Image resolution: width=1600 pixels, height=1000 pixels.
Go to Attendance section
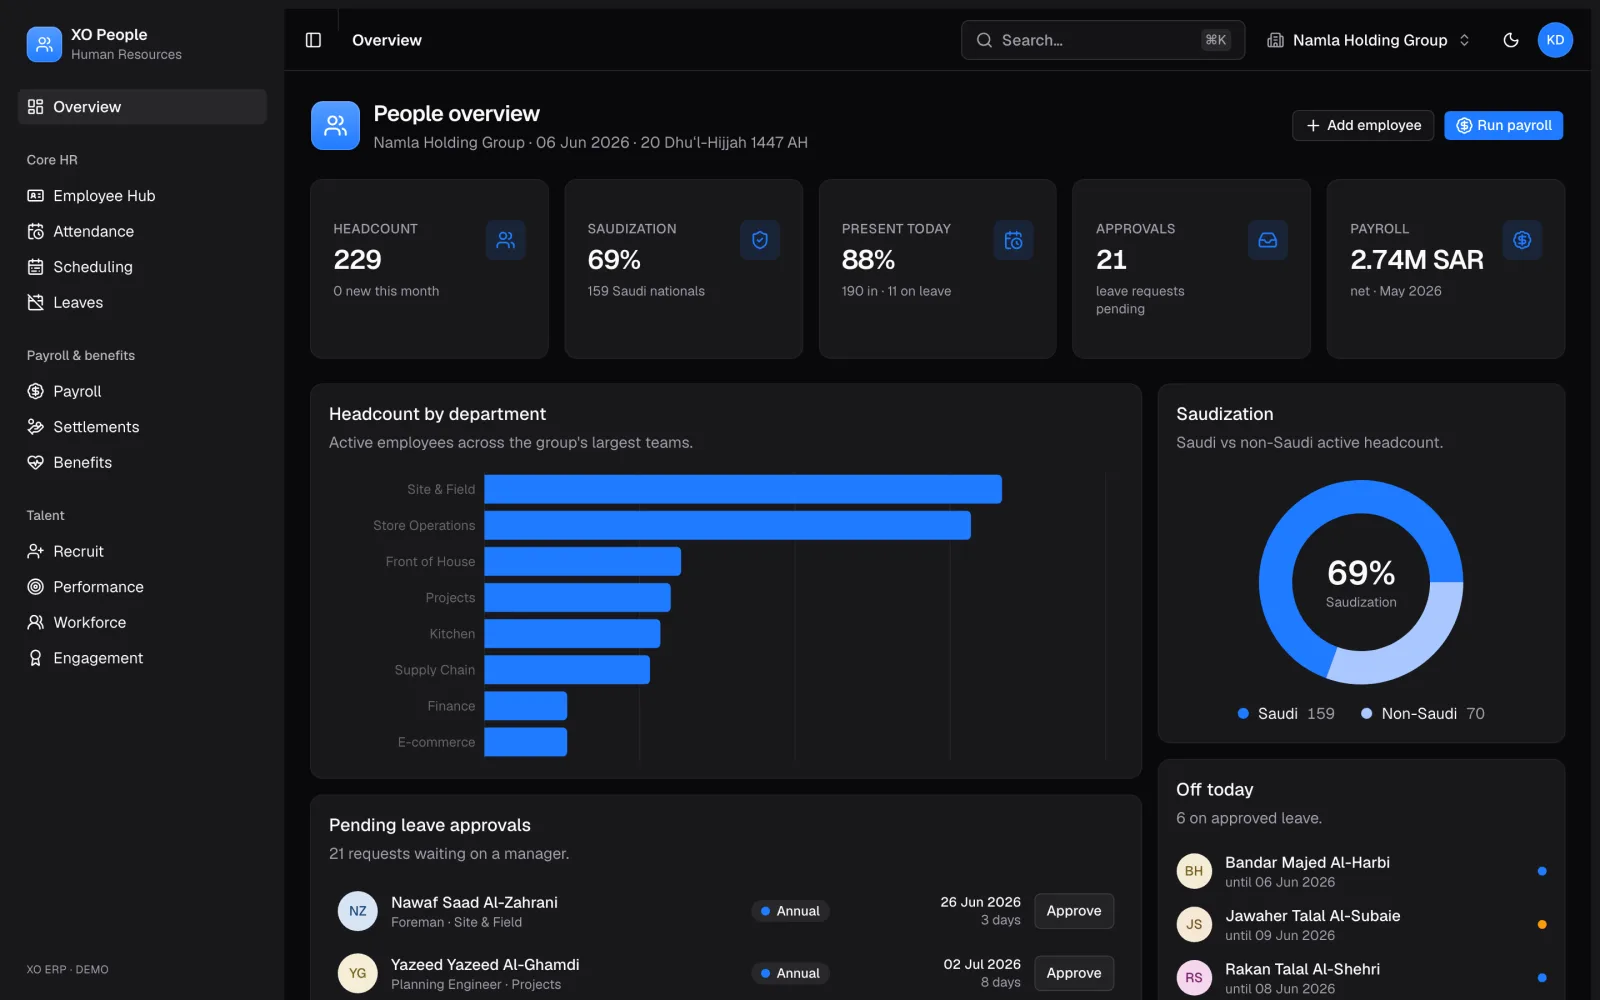(142, 231)
